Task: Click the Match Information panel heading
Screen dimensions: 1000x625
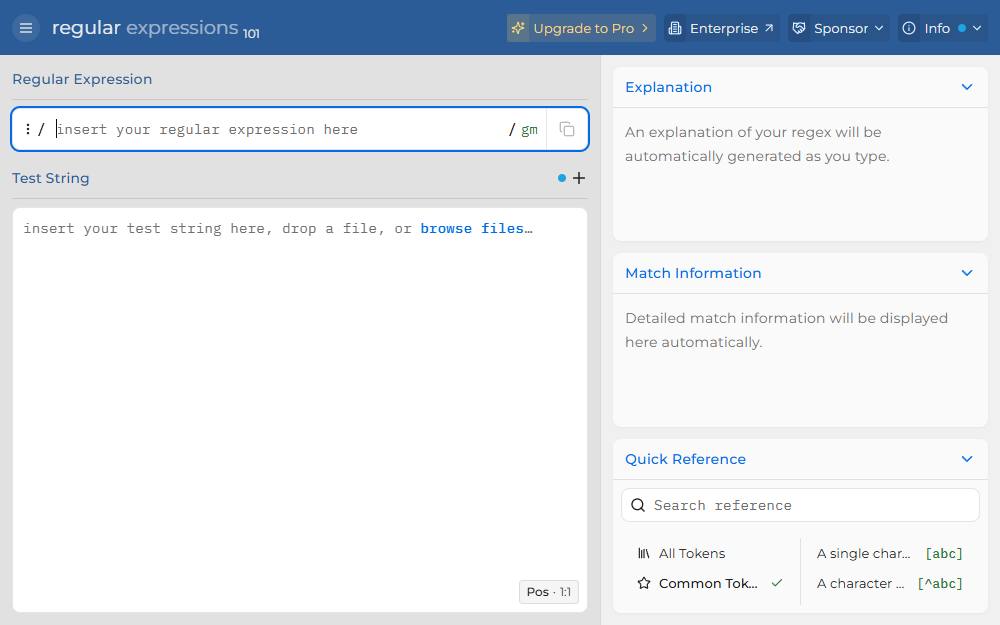Action: coord(693,273)
